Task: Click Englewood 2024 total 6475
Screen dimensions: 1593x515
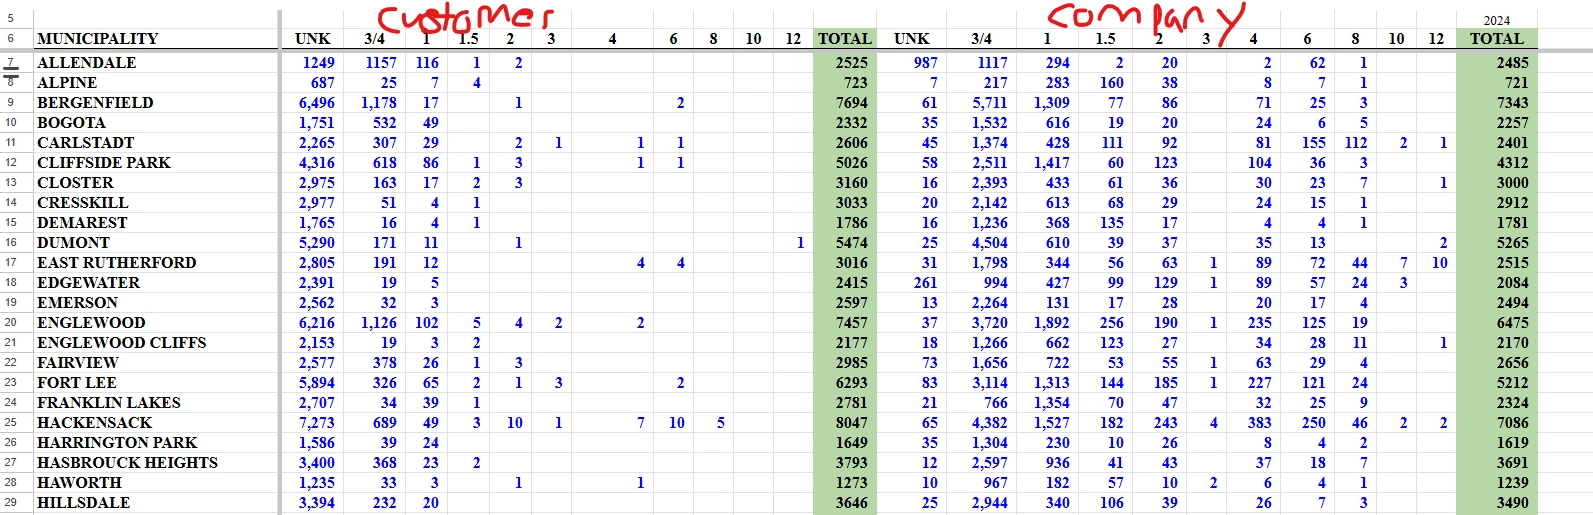Action: 1512,323
